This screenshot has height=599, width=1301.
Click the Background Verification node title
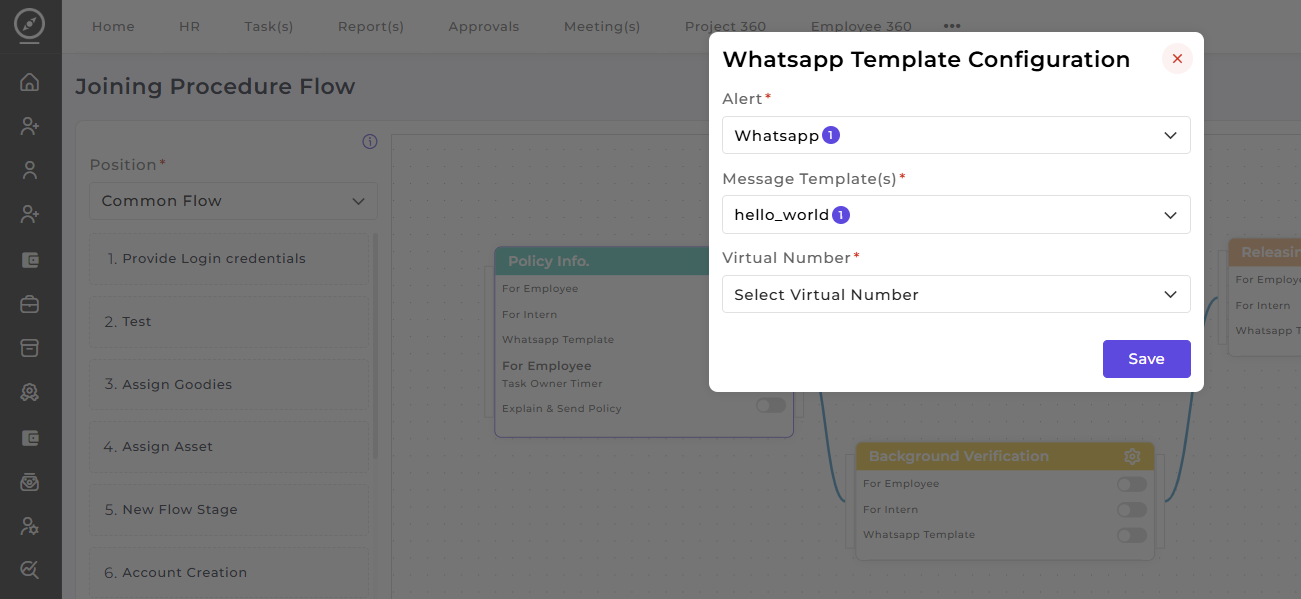pos(959,456)
